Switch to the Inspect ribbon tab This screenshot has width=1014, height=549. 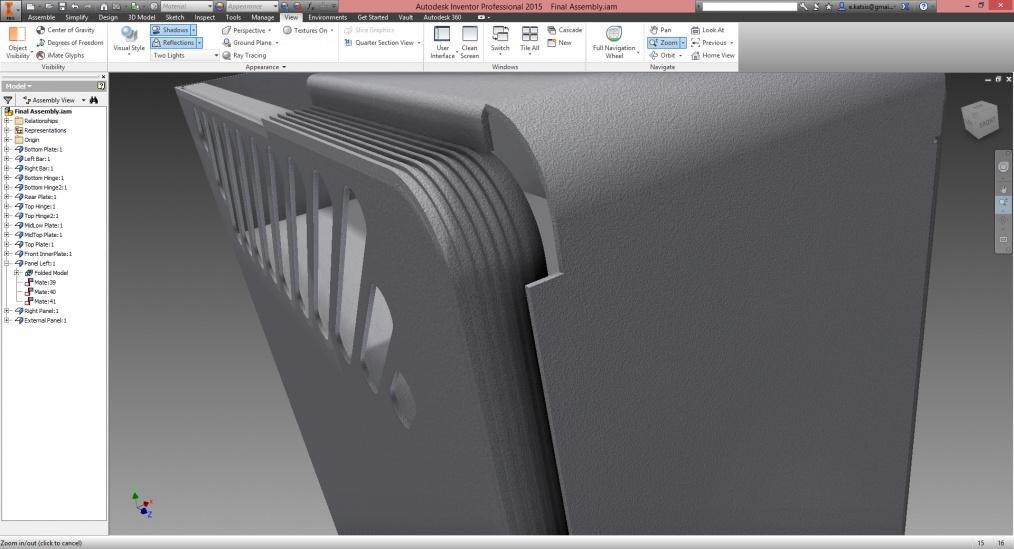204,17
